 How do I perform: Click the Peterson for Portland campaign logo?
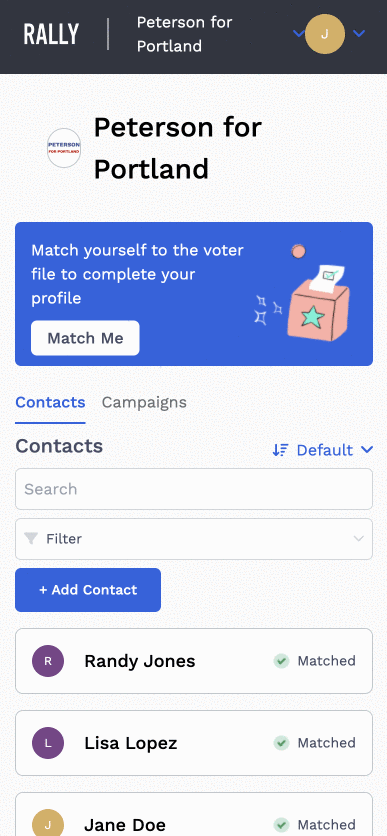pyautogui.click(x=64, y=148)
